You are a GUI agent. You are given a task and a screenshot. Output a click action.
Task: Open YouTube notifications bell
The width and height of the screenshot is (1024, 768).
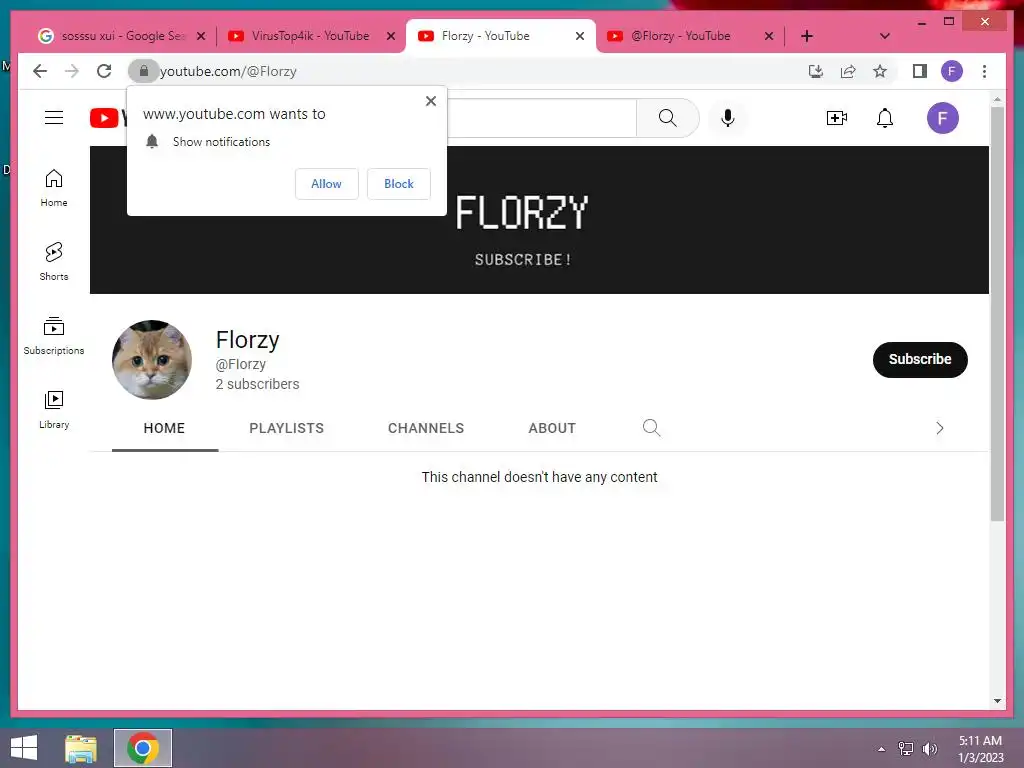point(885,118)
